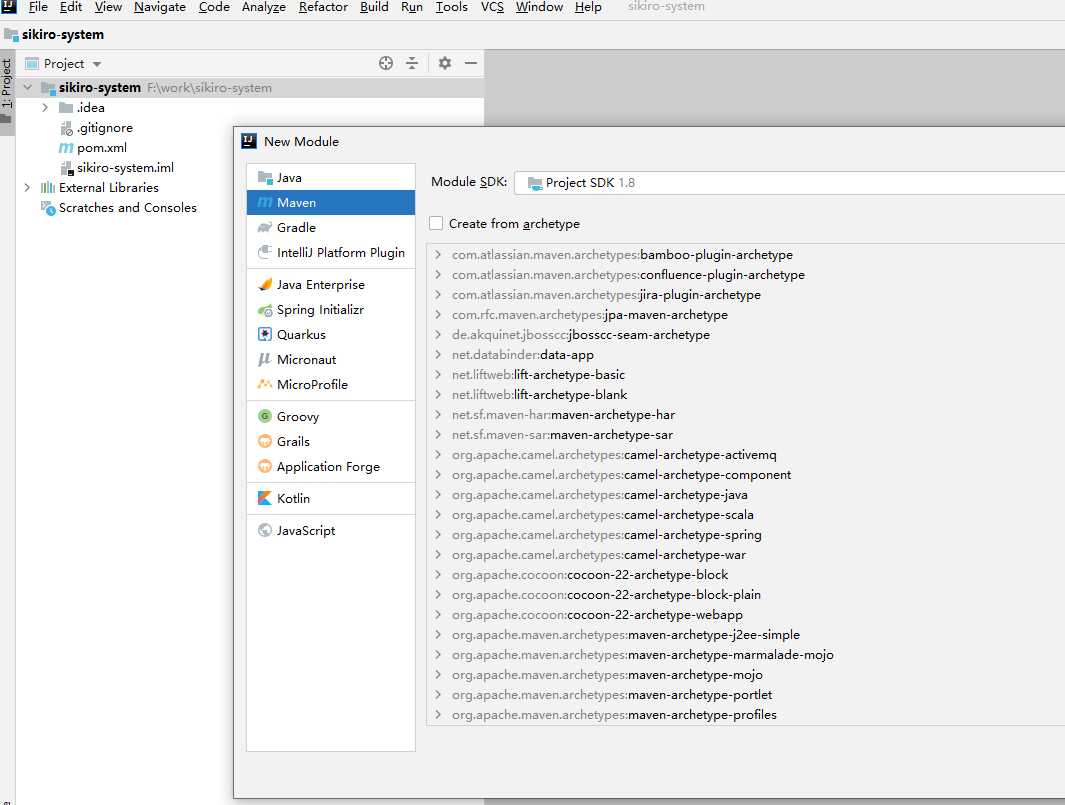1065x805 pixels.
Task: Click the Grails icon
Action: tap(265, 442)
